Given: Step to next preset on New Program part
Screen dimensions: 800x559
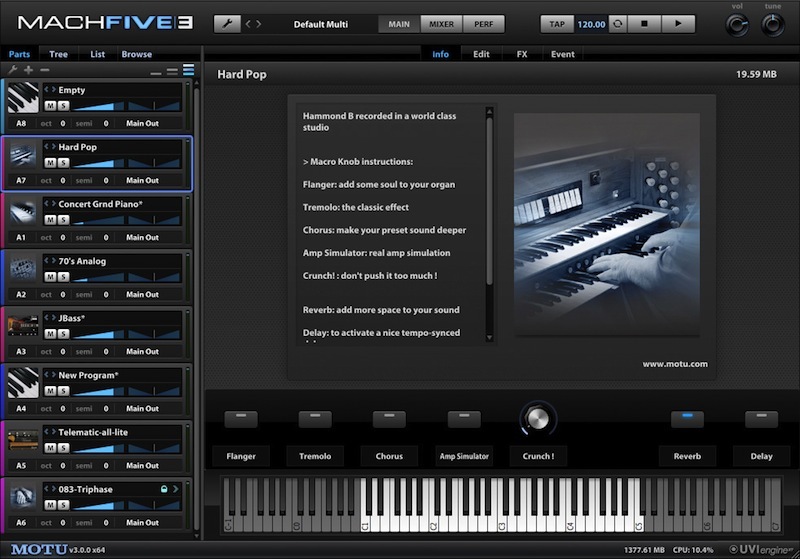Looking at the screenshot, I should [x=54, y=375].
